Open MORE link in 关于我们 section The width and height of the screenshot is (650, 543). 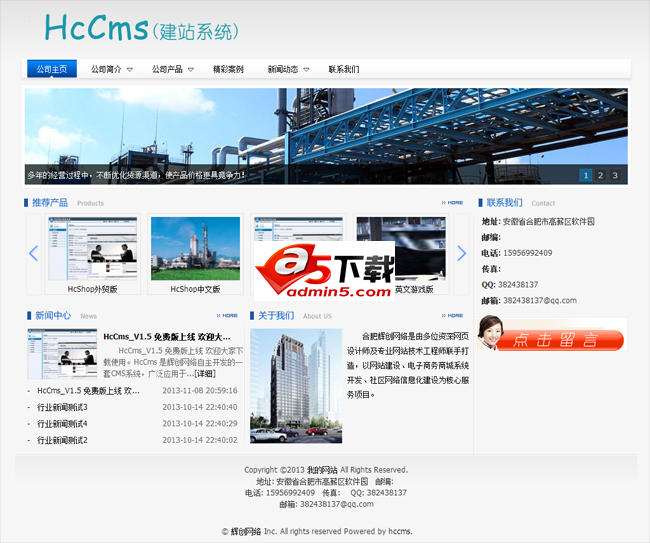[452, 315]
